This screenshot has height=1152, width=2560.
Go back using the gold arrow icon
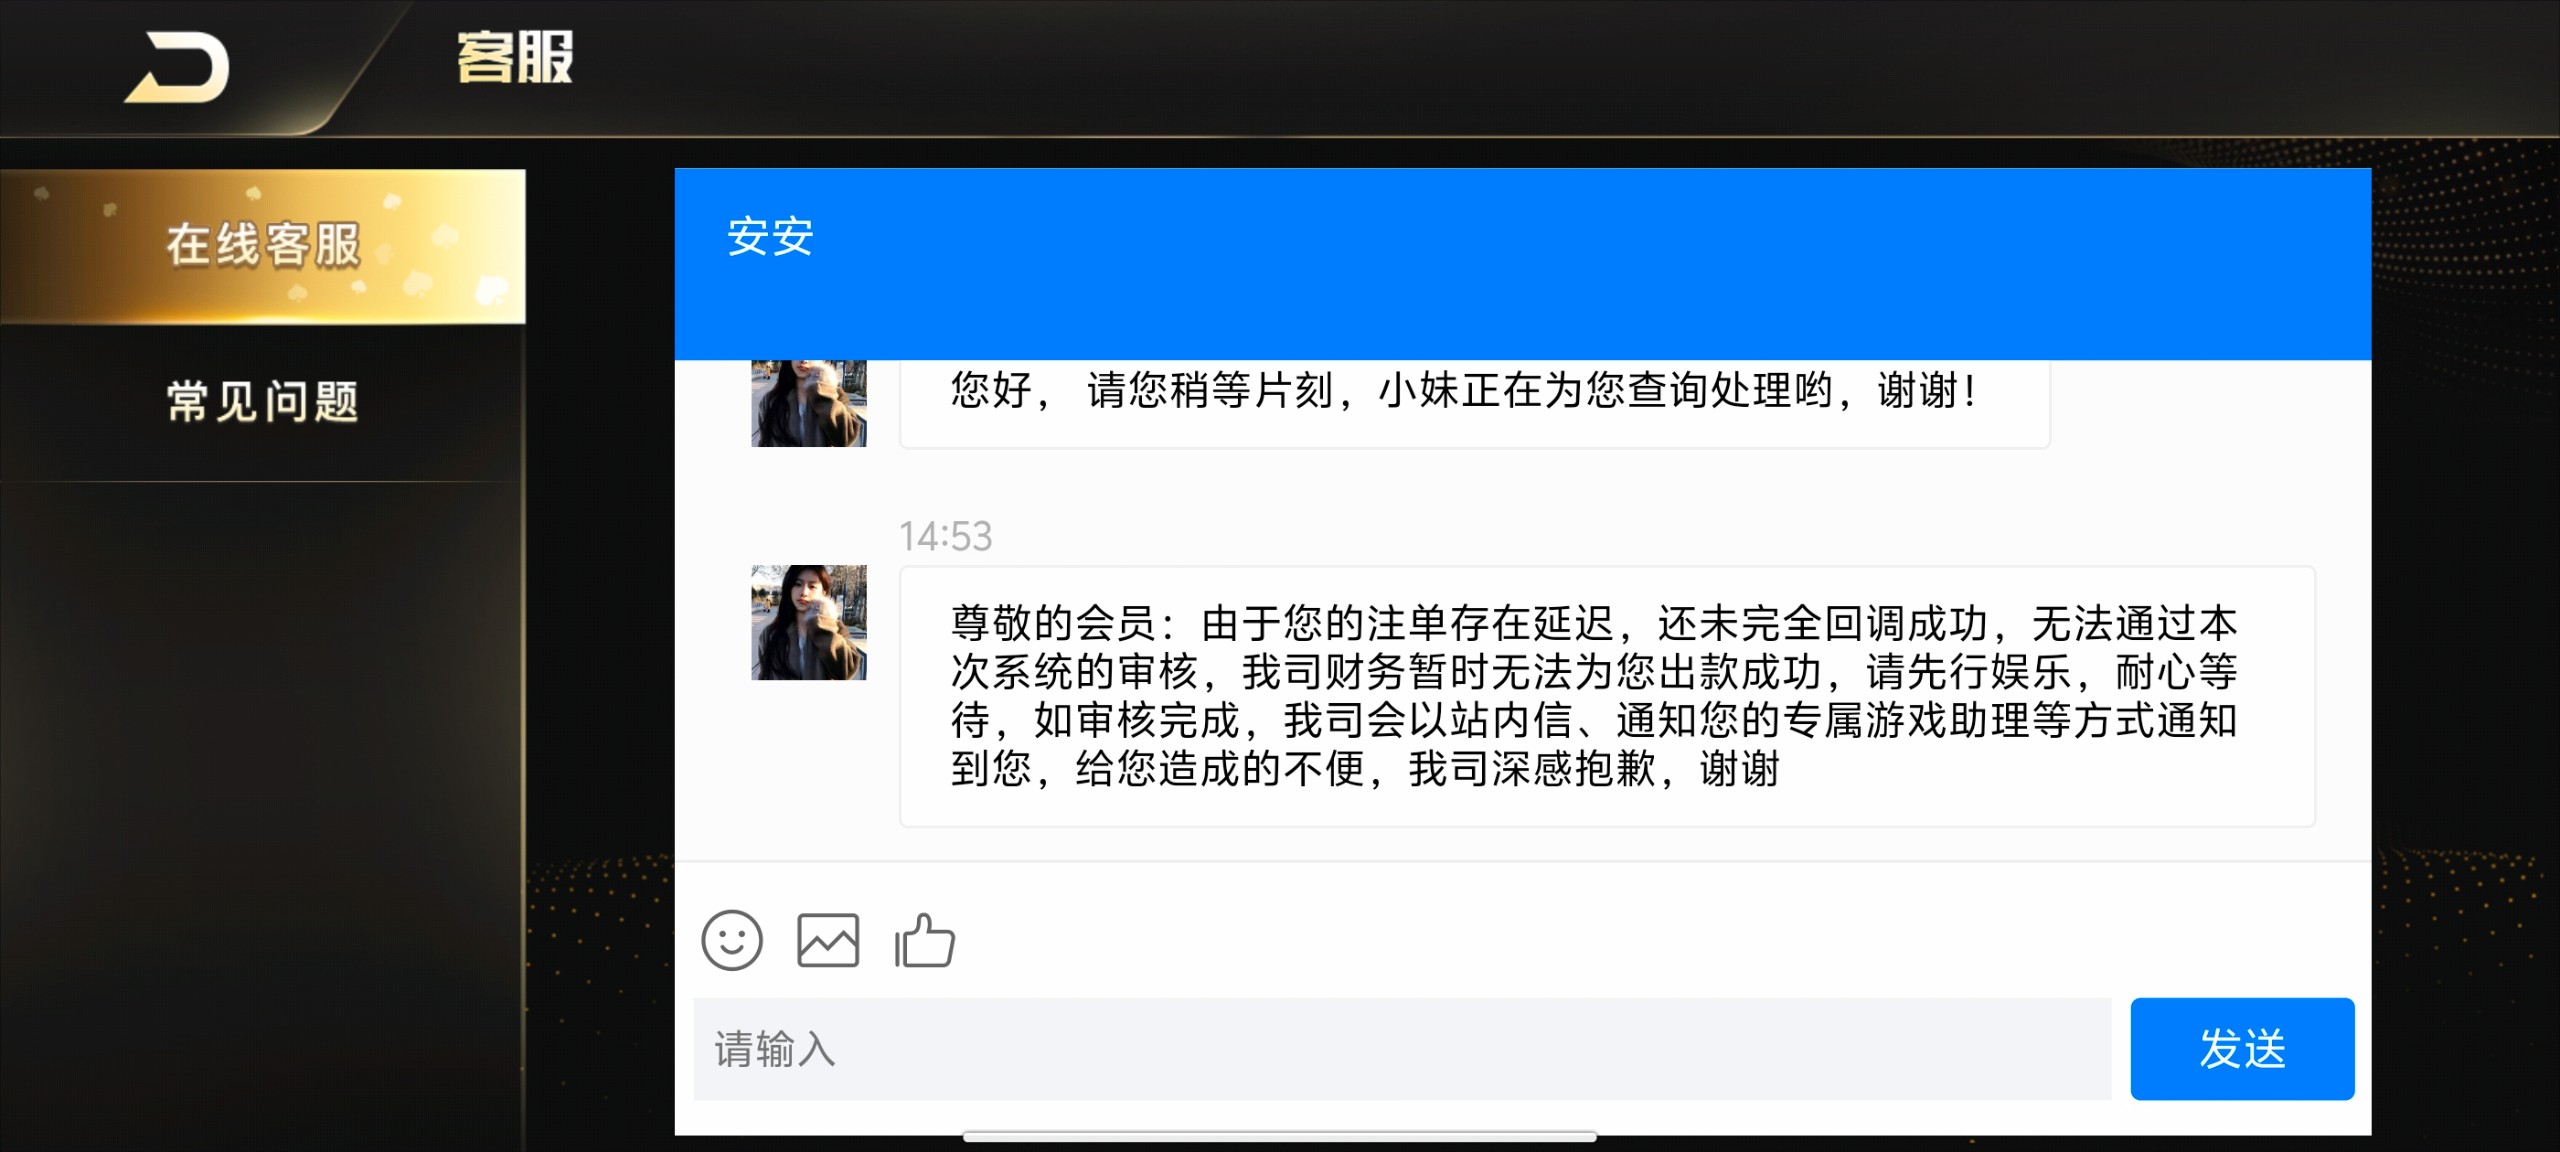[x=178, y=67]
